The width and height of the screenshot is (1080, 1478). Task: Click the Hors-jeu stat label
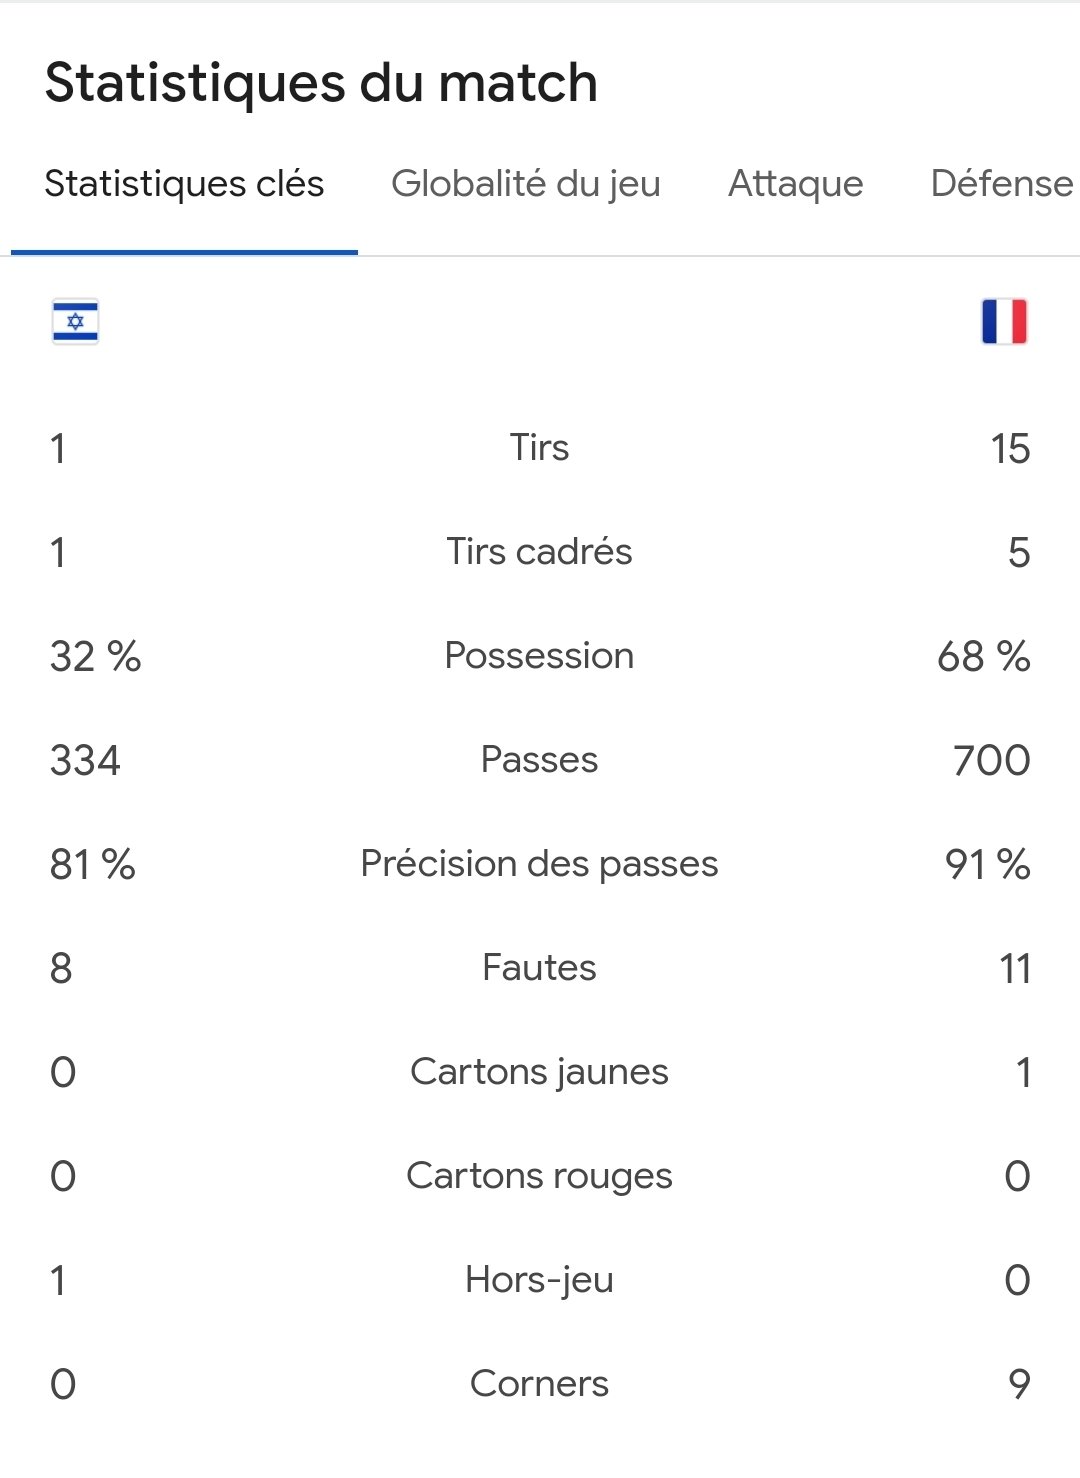[x=539, y=1280]
